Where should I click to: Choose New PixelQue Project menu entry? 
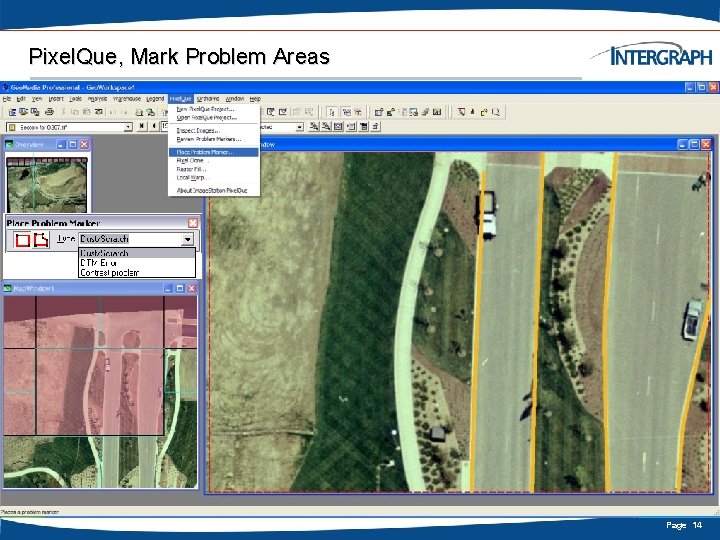click(x=214, y=109)
